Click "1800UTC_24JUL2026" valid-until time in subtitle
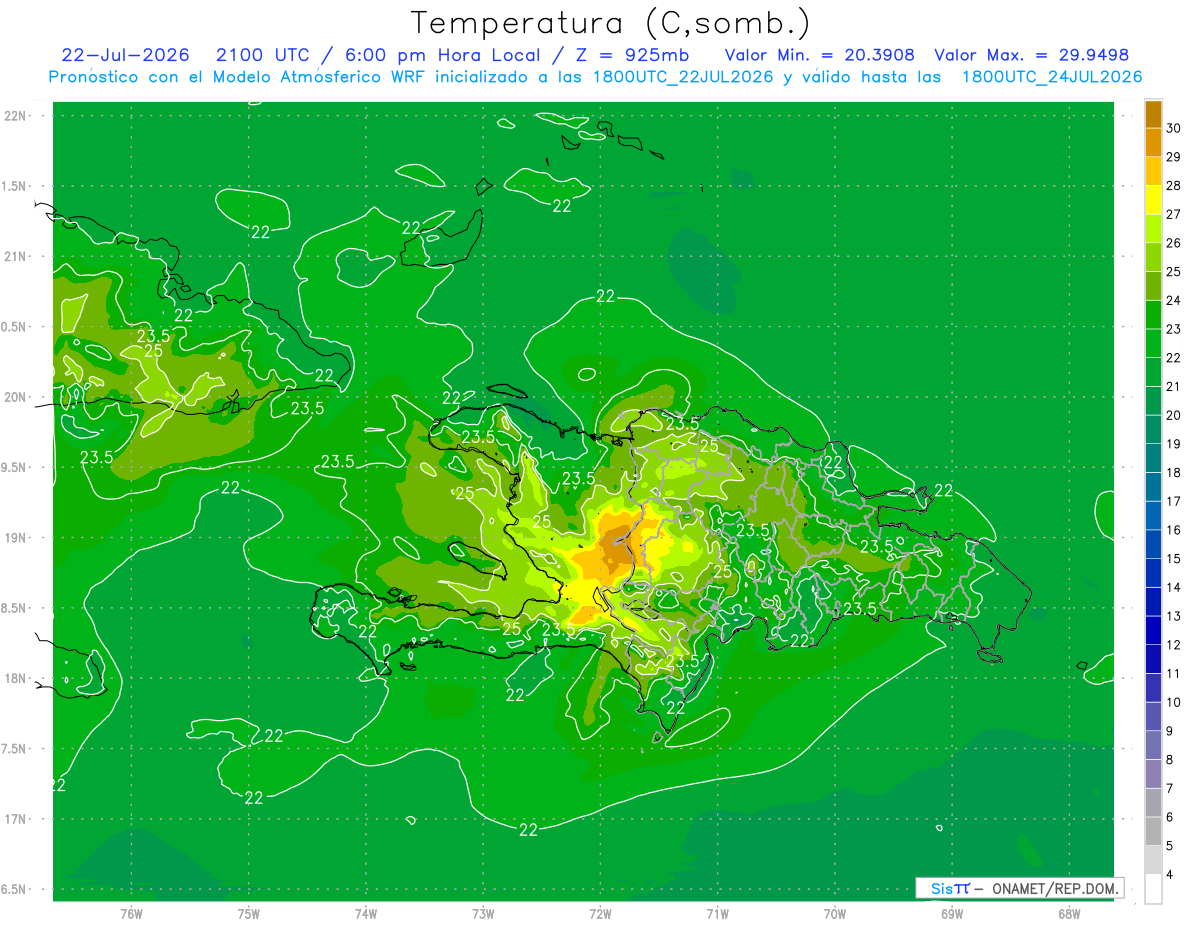 pos(1052,77)
